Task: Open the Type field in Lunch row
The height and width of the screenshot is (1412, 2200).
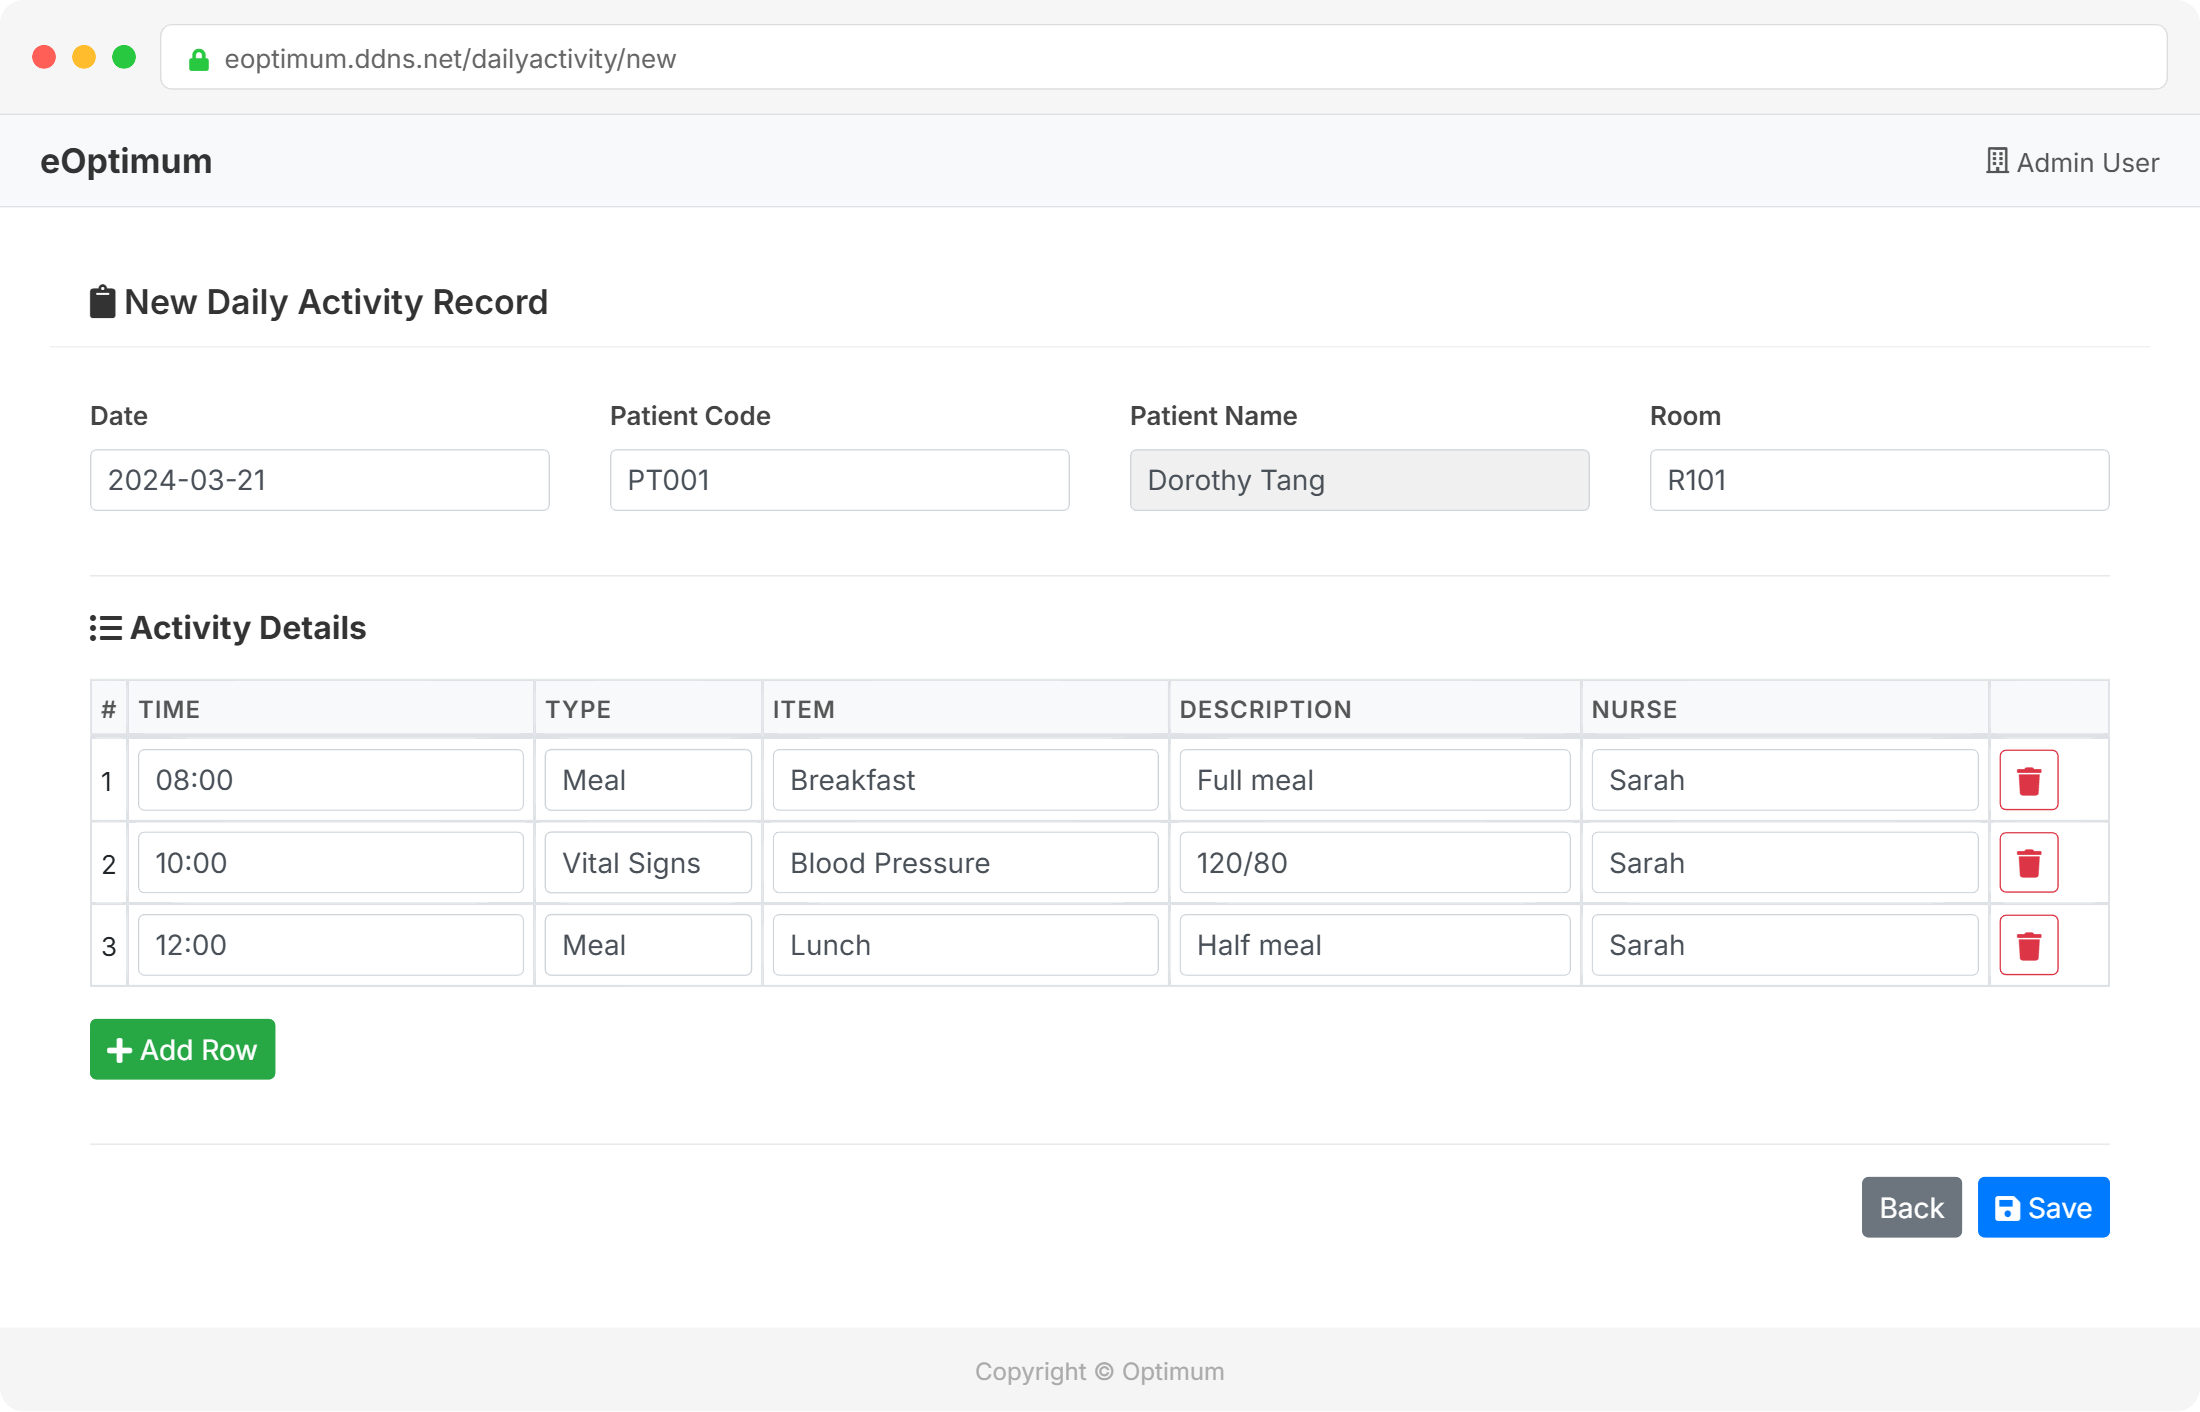Action: click(648, 945)
